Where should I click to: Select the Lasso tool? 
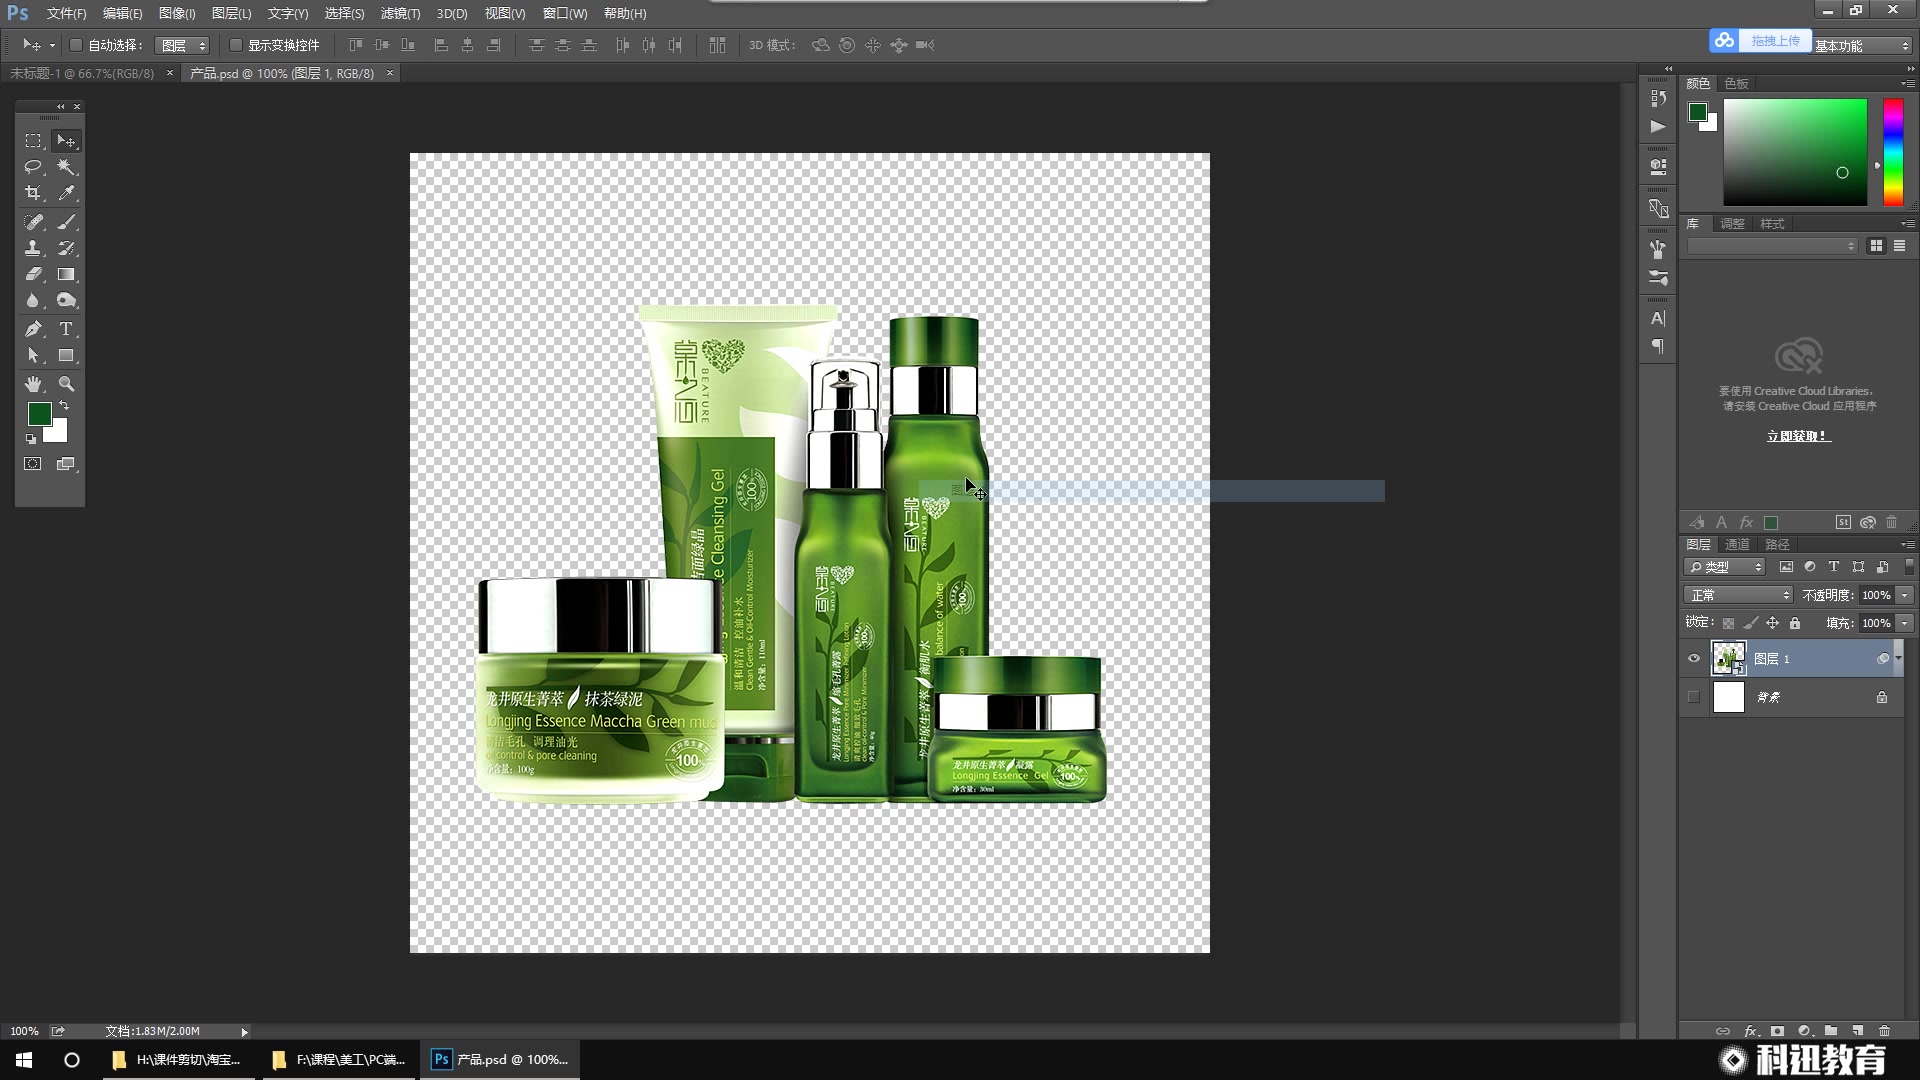point(33,167)
